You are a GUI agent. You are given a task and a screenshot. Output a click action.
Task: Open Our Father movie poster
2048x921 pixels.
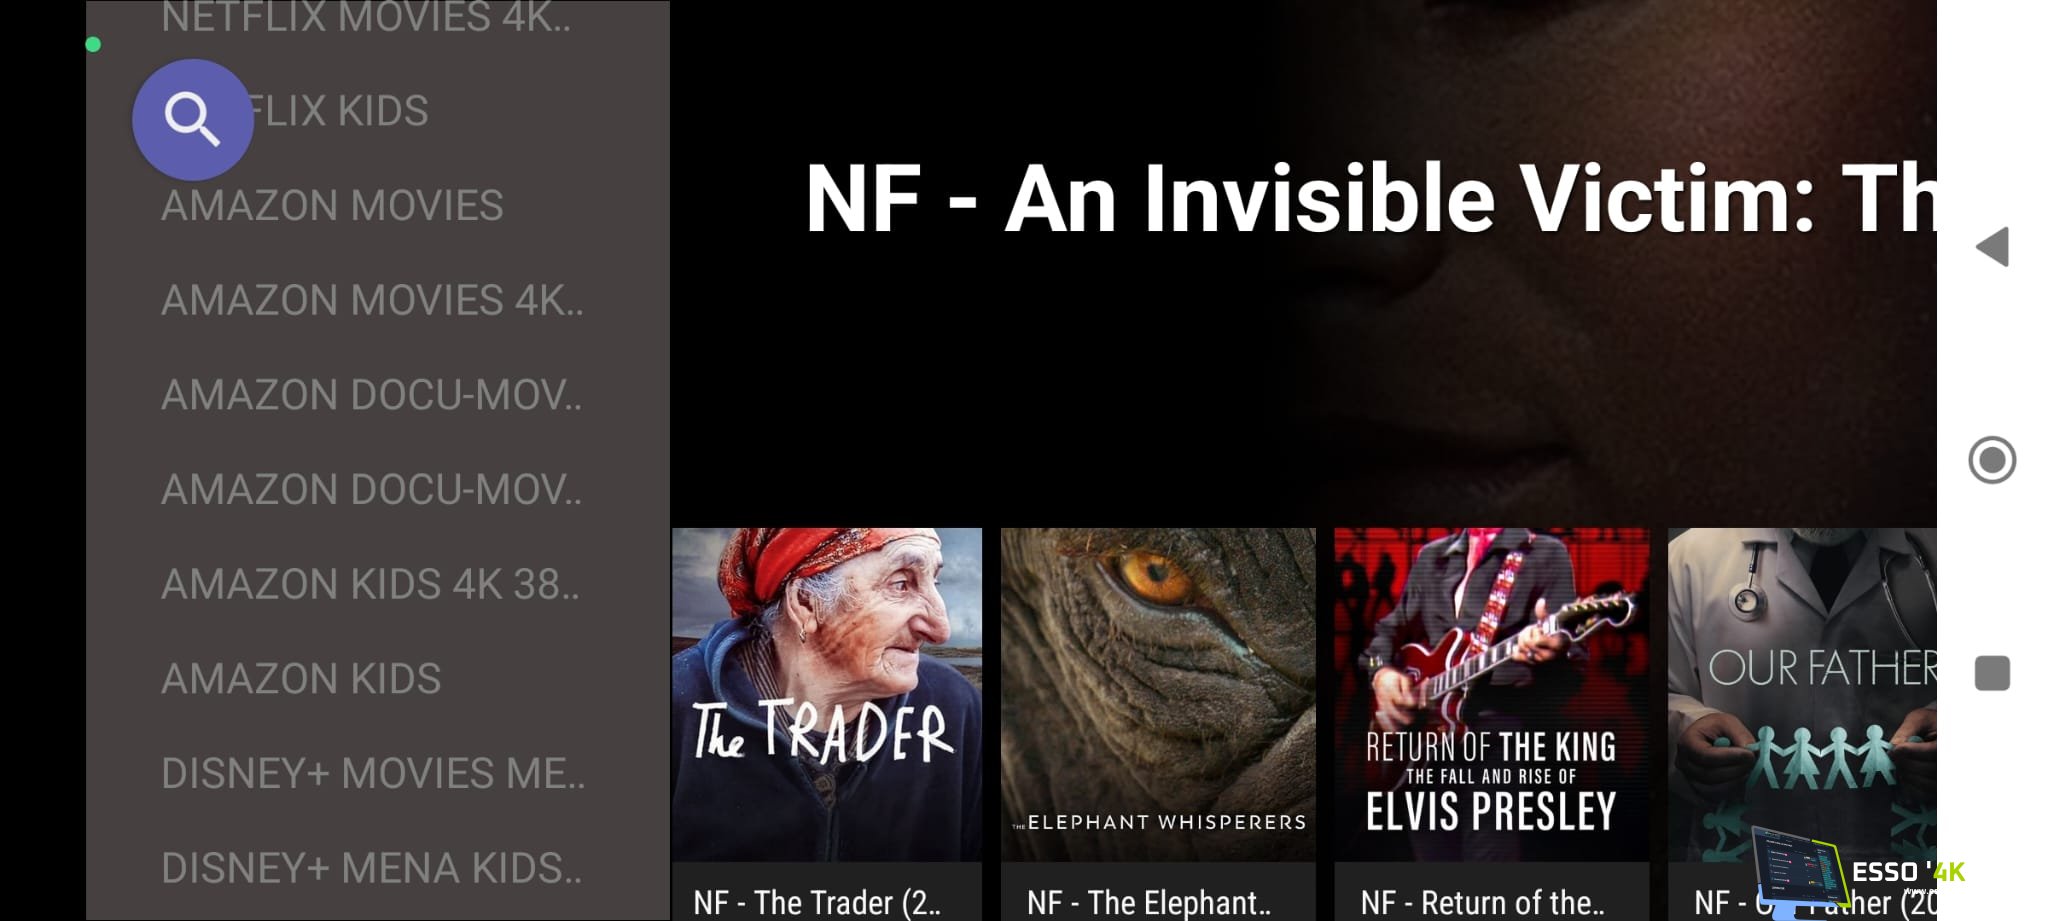click(1802, 695)
